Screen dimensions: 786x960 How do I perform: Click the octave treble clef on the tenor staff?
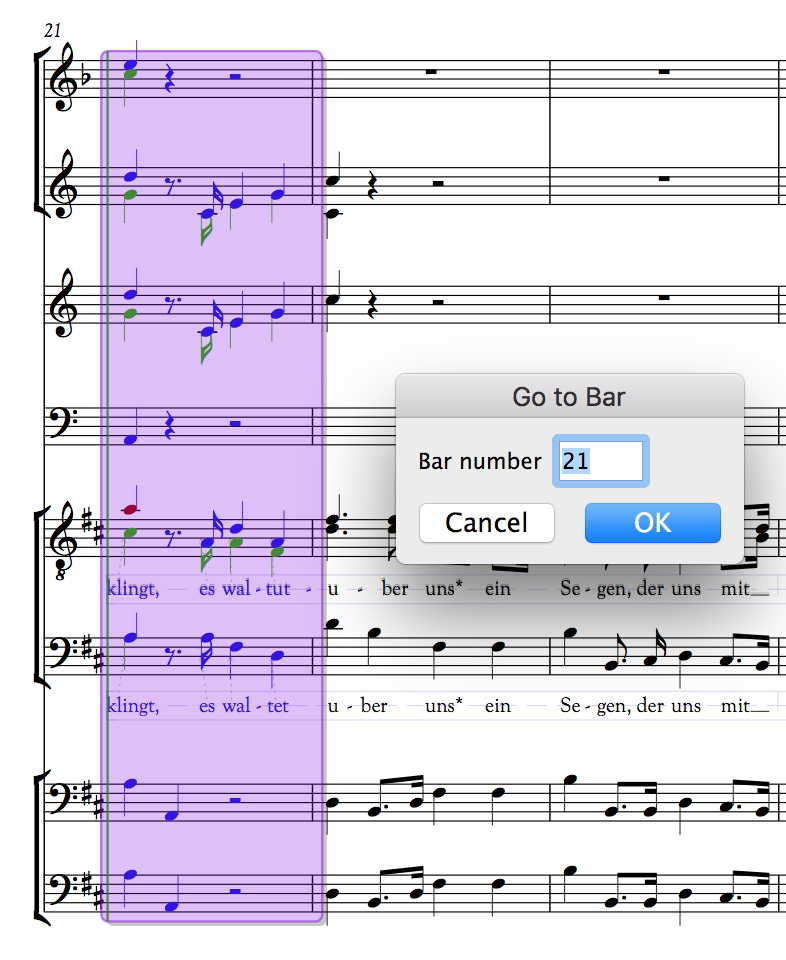coord(64,540)
